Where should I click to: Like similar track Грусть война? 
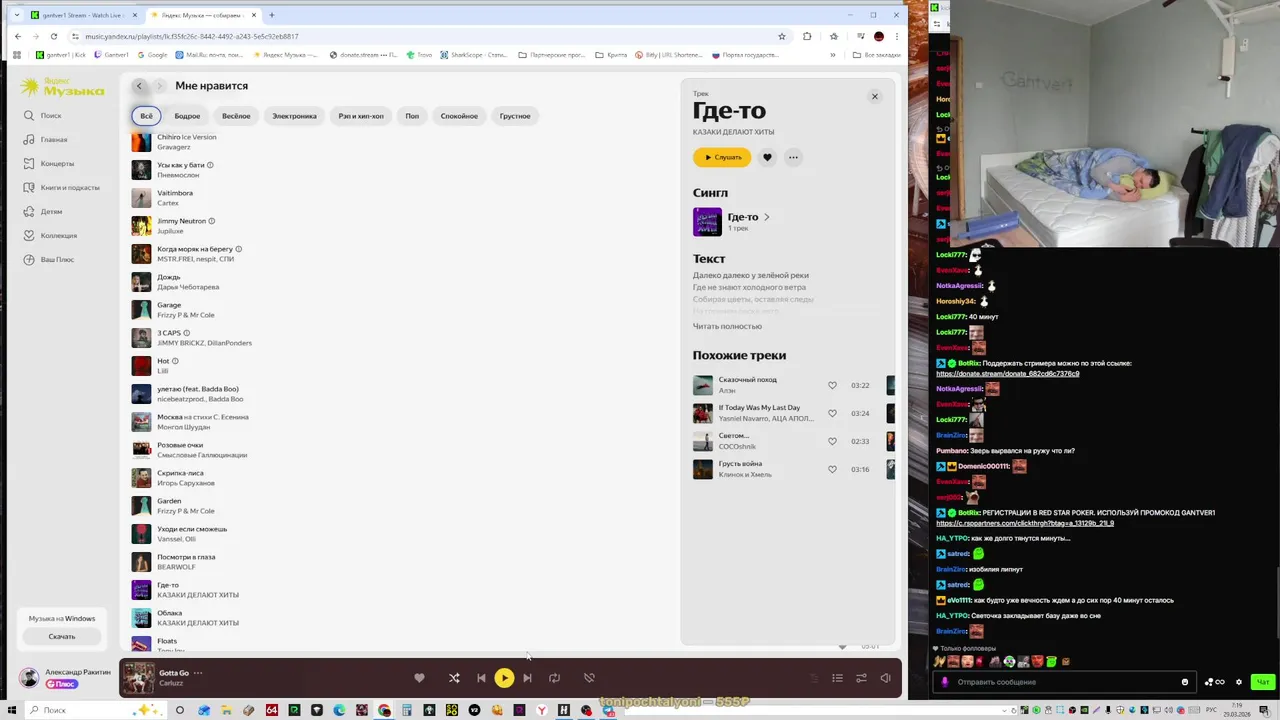[832, 469]
